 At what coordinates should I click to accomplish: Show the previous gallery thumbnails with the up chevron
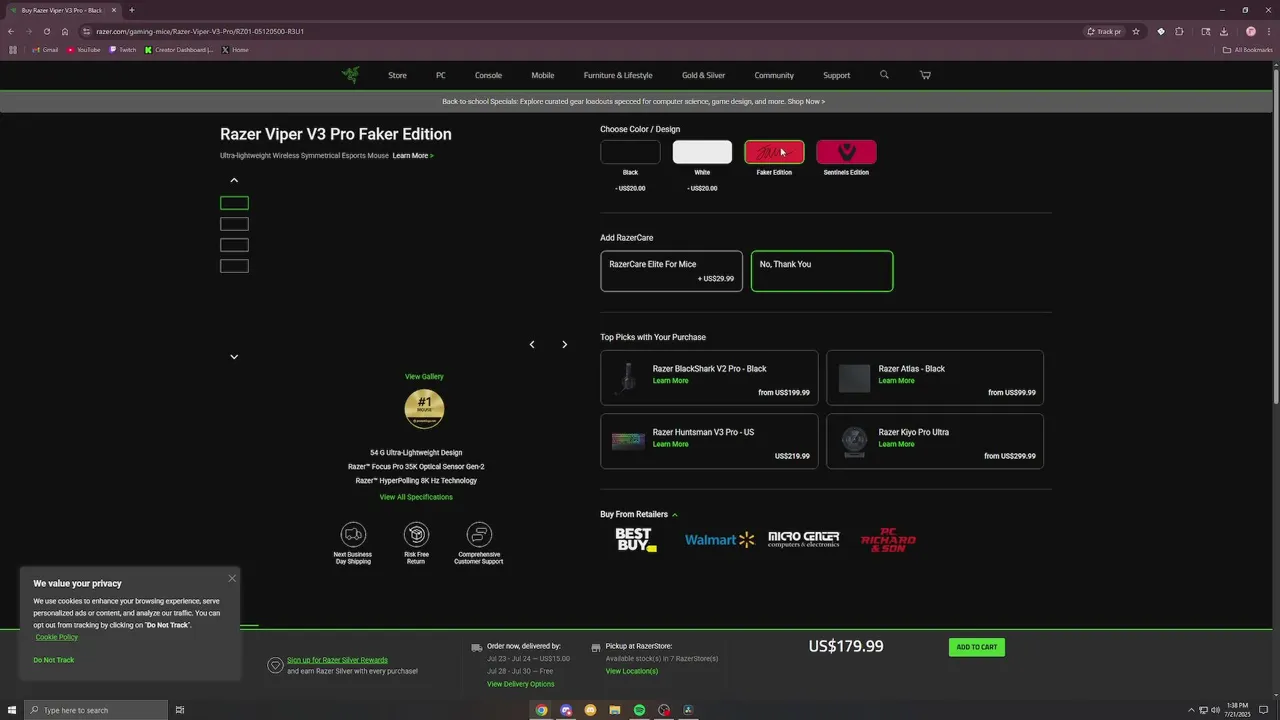click(x=234, y=180)
